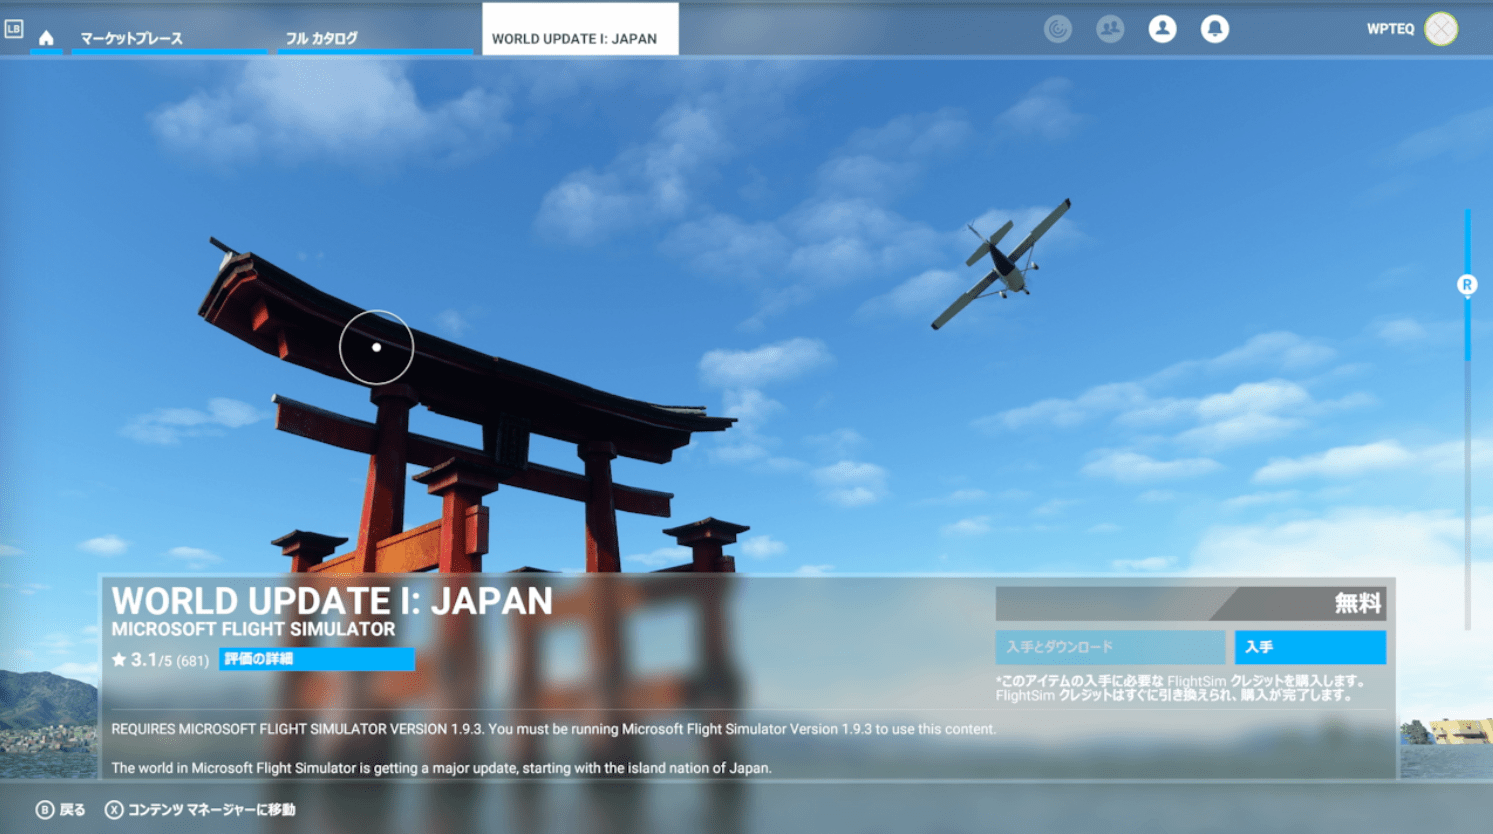Click the FlightSim クレジット purchase note

click(1180, 688)
